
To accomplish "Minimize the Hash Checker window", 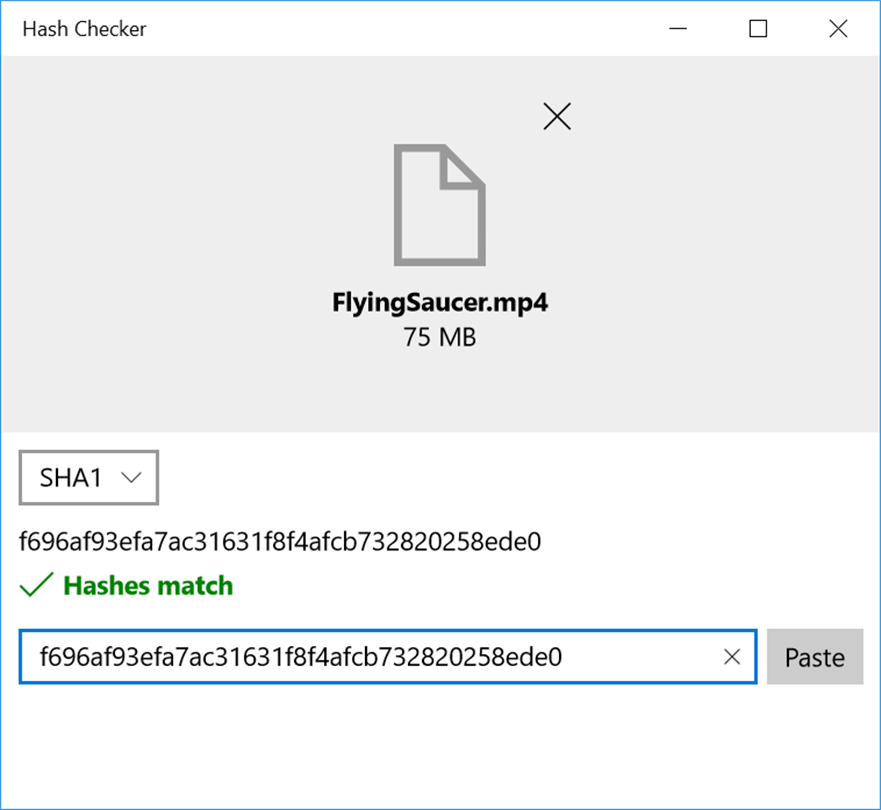I will pyautogui.click(x=678, y=28).
